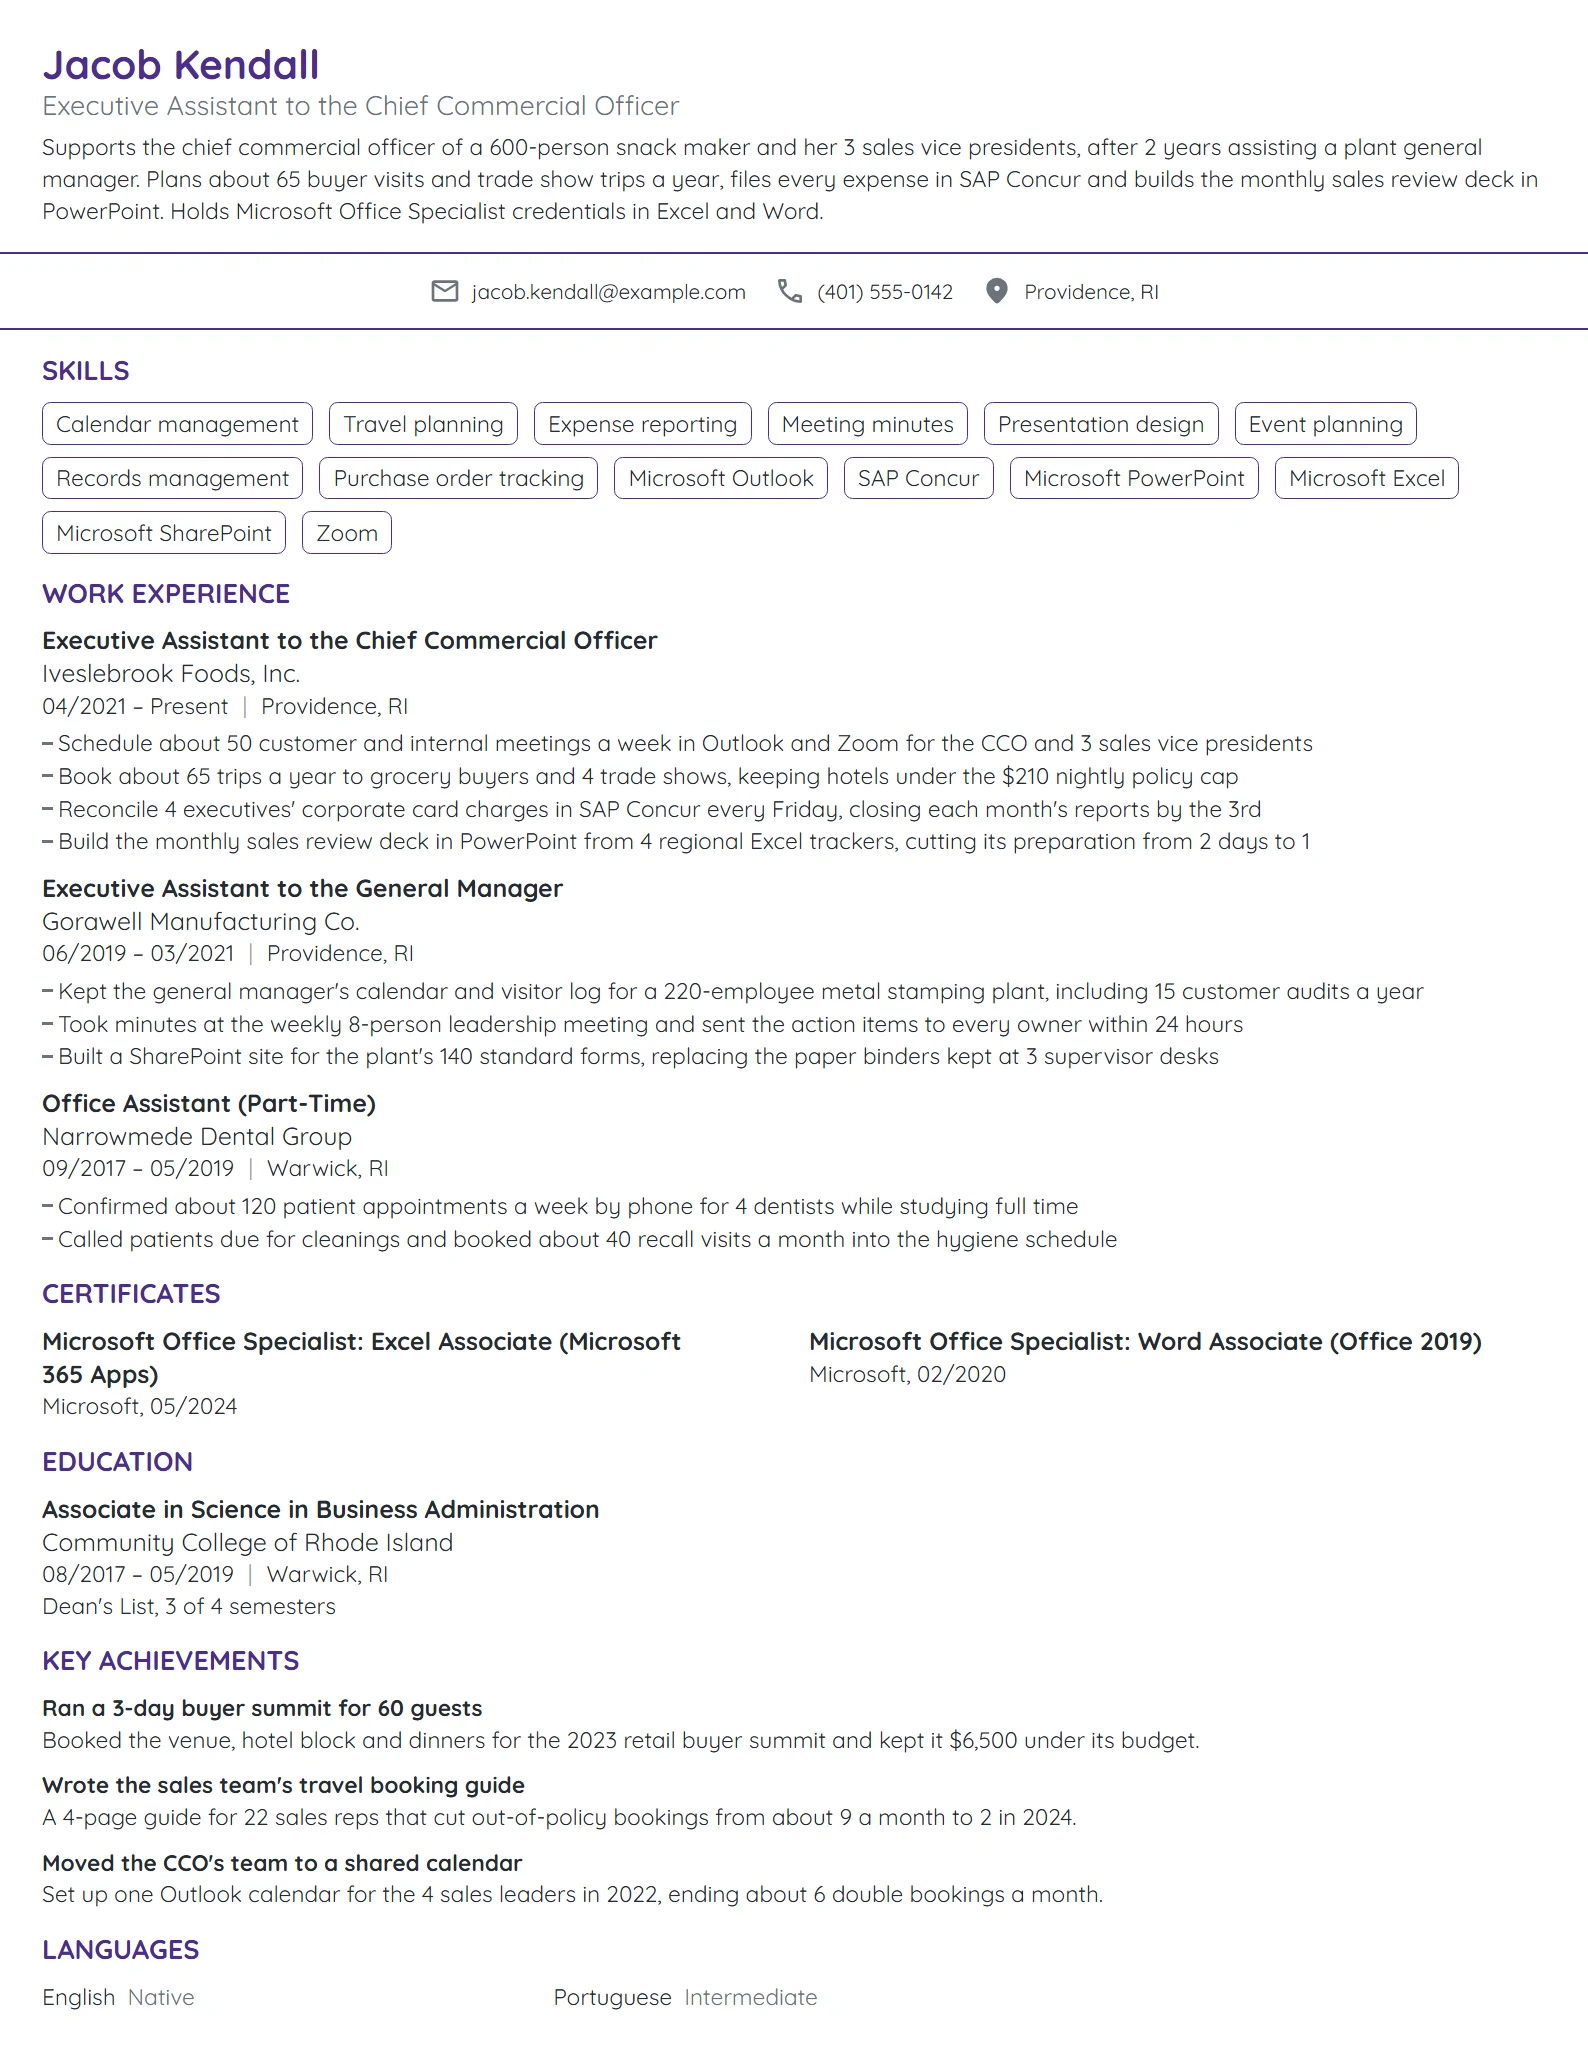1588x2055 pixels.
Task: Click Wrote the sales team's travel booking guide
Action: [x=283, y=1786]
